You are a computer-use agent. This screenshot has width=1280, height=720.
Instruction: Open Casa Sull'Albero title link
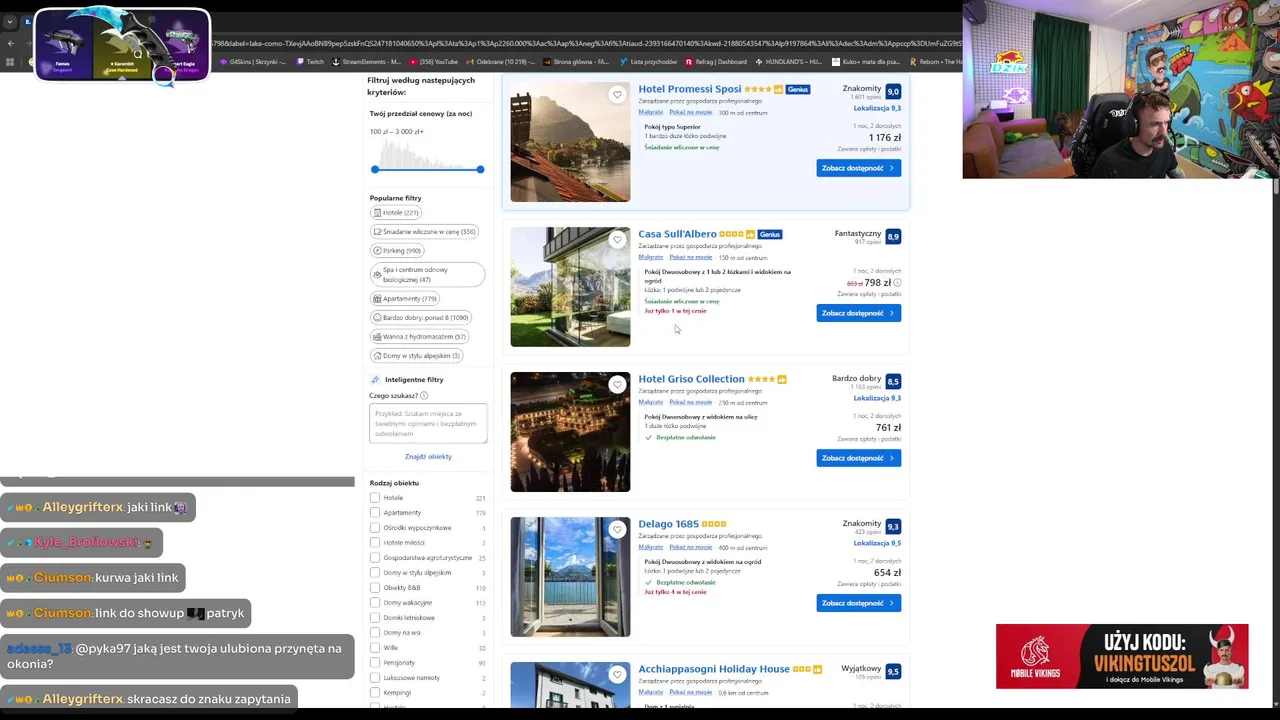click(x=677, y=234)
